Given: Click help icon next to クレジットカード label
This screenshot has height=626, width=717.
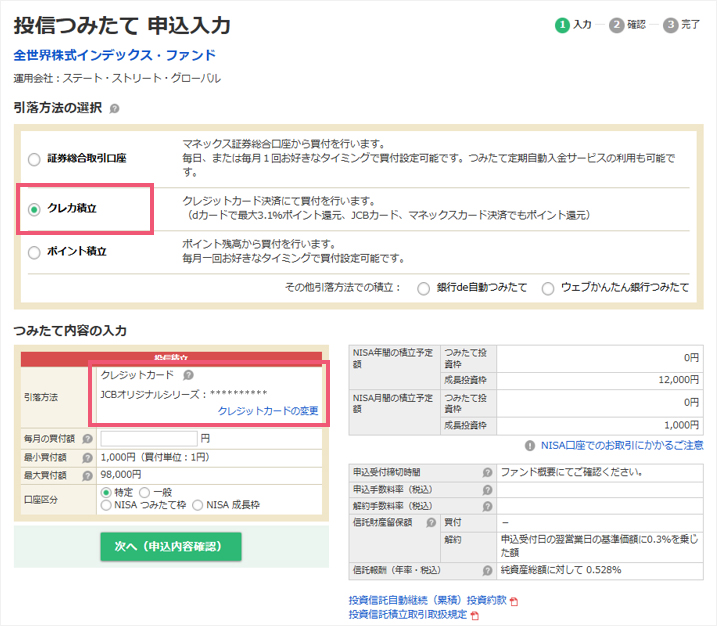Looking at the screenshot, I should (188, 375).
